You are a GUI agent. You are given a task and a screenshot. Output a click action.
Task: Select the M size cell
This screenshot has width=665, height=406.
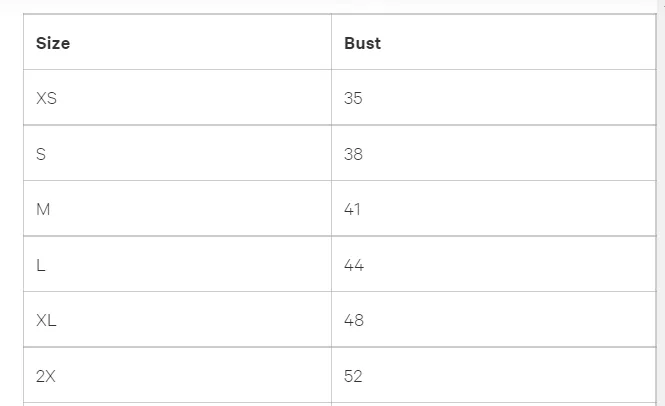coord(43,209)
